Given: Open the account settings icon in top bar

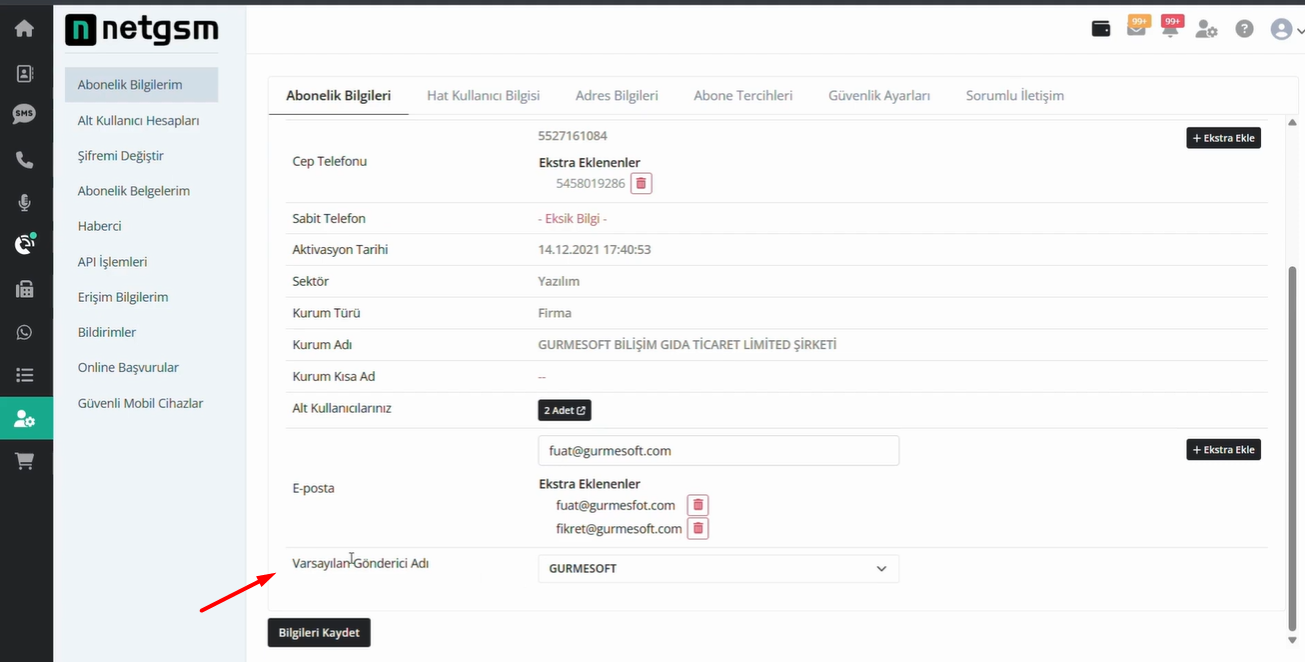Looking at the screenshot, I should [1207, 29].
